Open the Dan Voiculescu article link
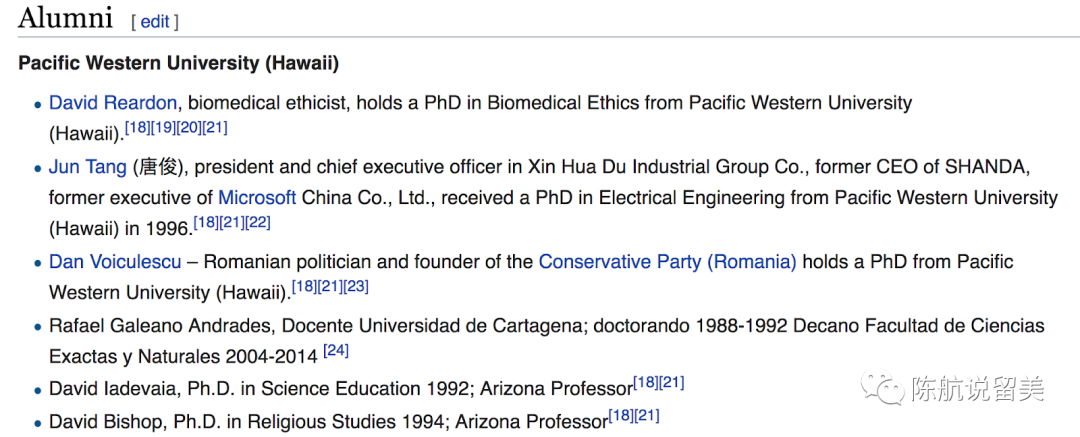The image size is (1080, 437). tap(115, 261)
